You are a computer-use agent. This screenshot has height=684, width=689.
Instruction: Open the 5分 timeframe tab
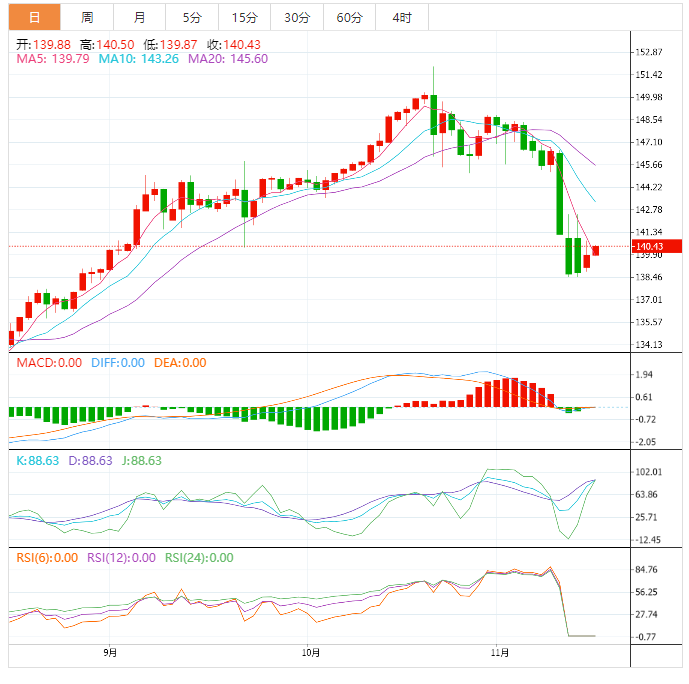[192, 17]
